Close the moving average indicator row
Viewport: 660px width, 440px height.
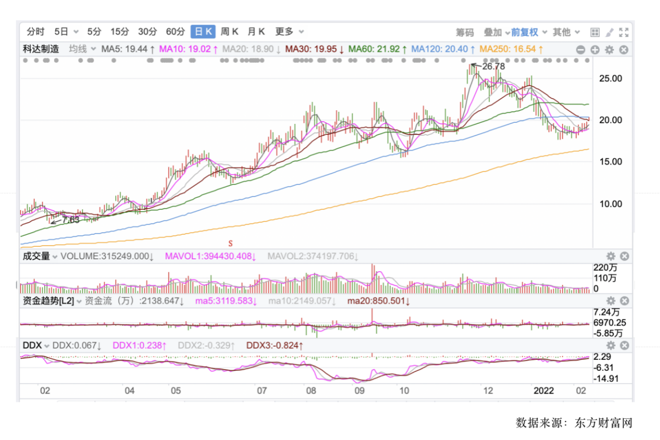pos(624,48)
